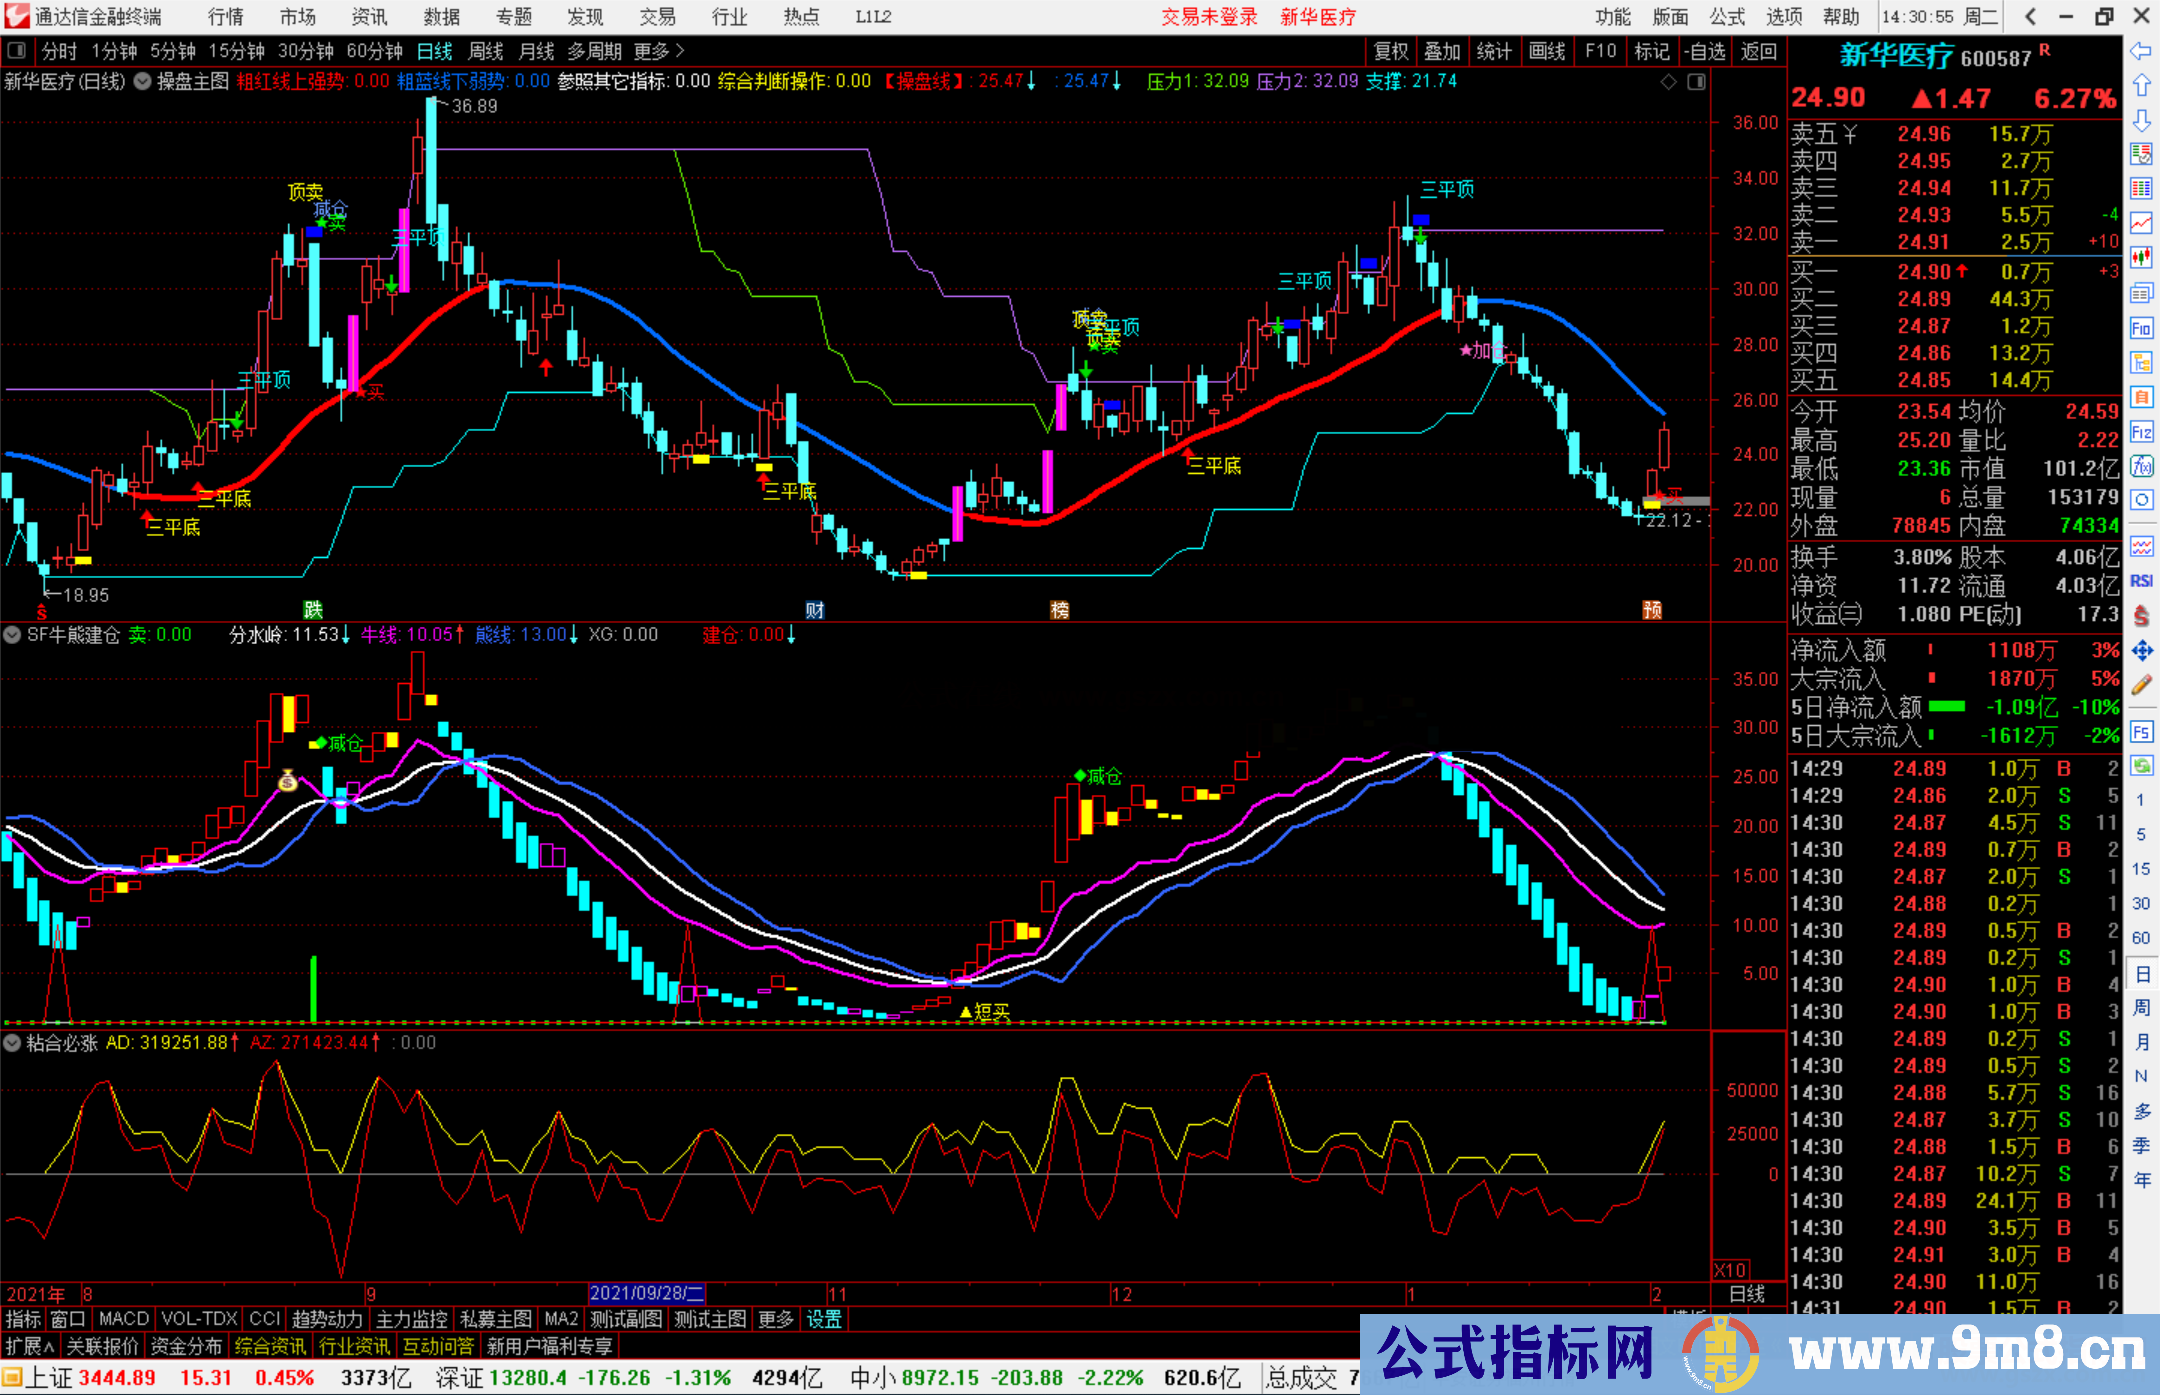Expand the 操盘主图 indicator dropdown arrow

point(143,82)
